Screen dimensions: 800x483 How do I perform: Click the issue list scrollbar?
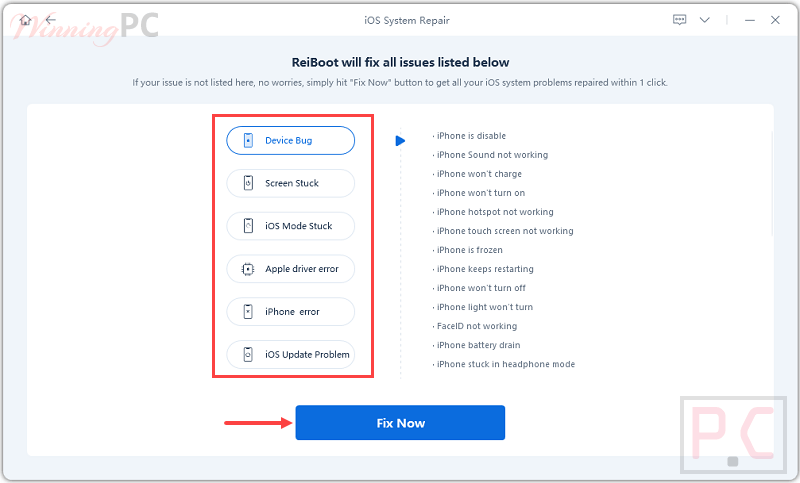pos(771,200)
